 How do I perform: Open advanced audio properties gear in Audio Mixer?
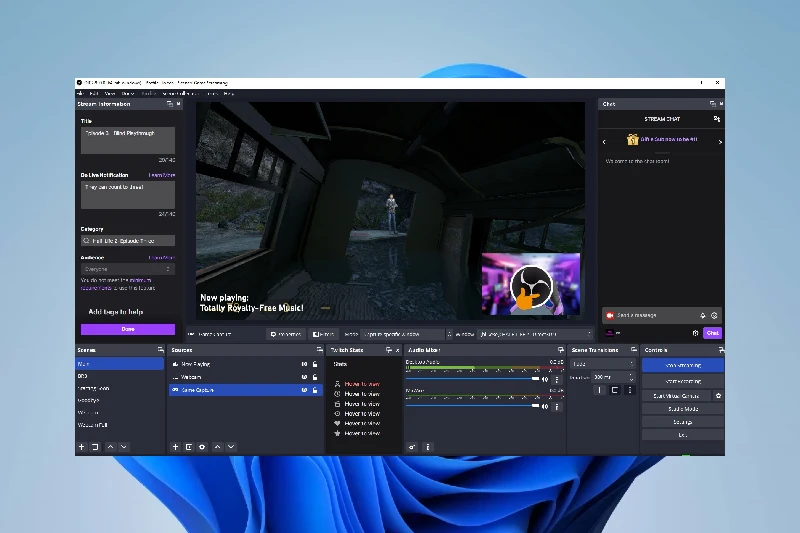412,447
